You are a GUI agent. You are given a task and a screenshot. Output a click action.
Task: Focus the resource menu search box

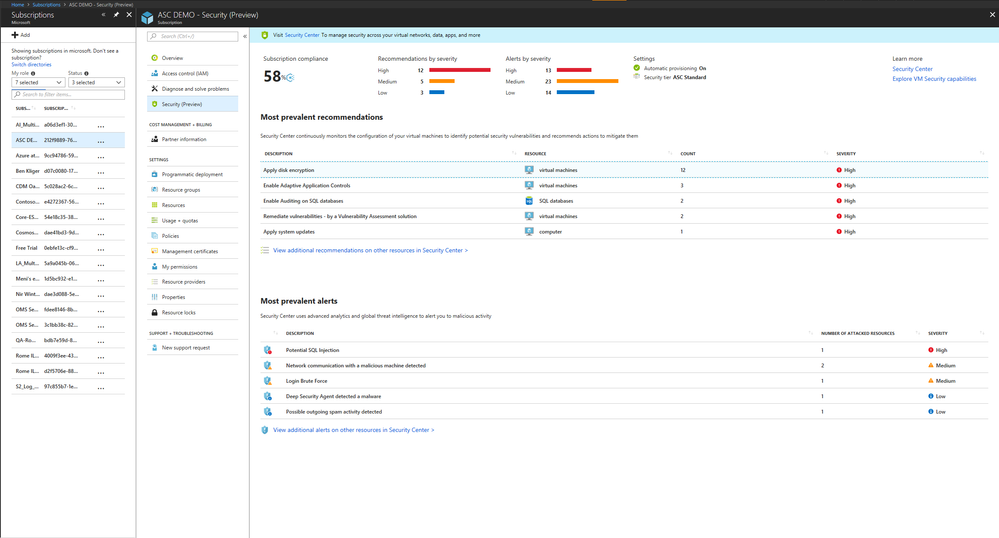192,36
